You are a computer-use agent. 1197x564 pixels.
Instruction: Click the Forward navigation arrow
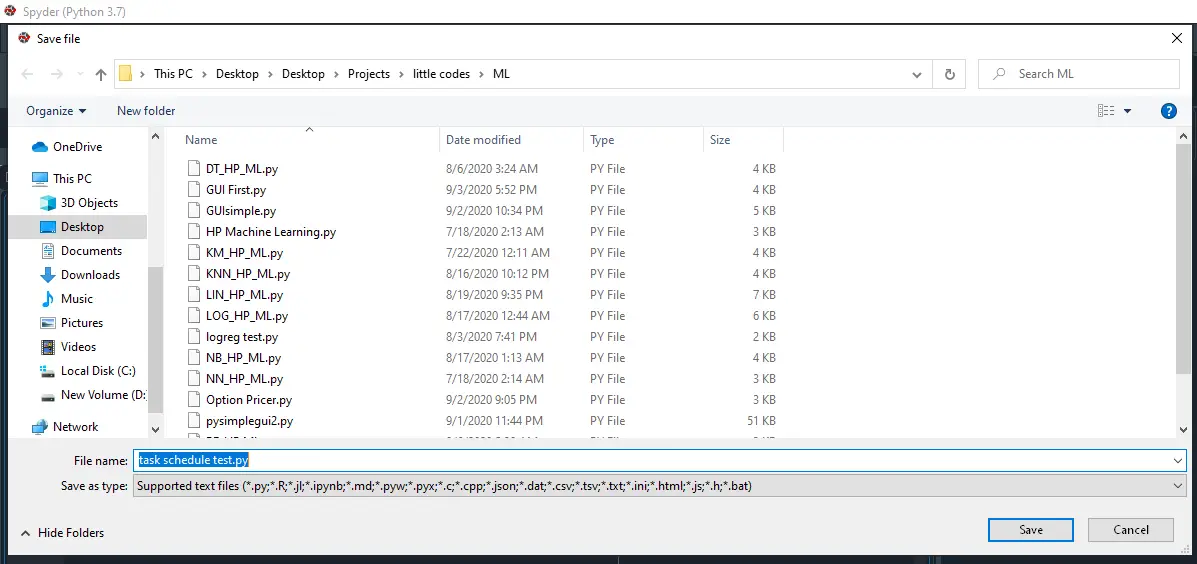click(56, 74)
